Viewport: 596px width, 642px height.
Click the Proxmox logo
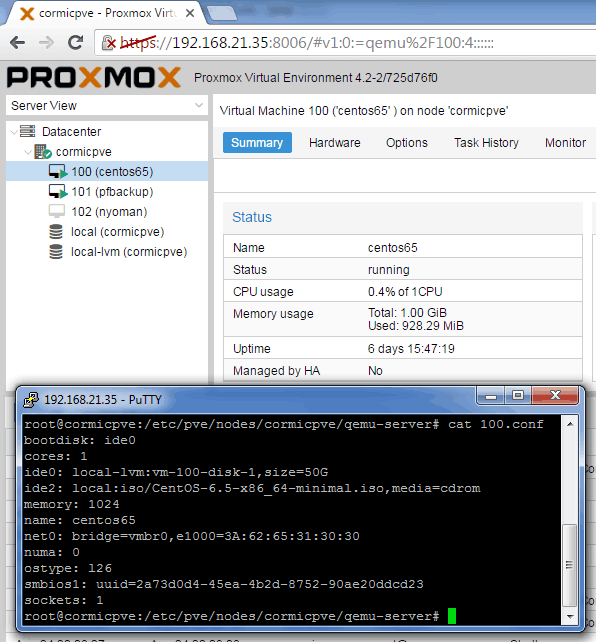coord(94,77)
